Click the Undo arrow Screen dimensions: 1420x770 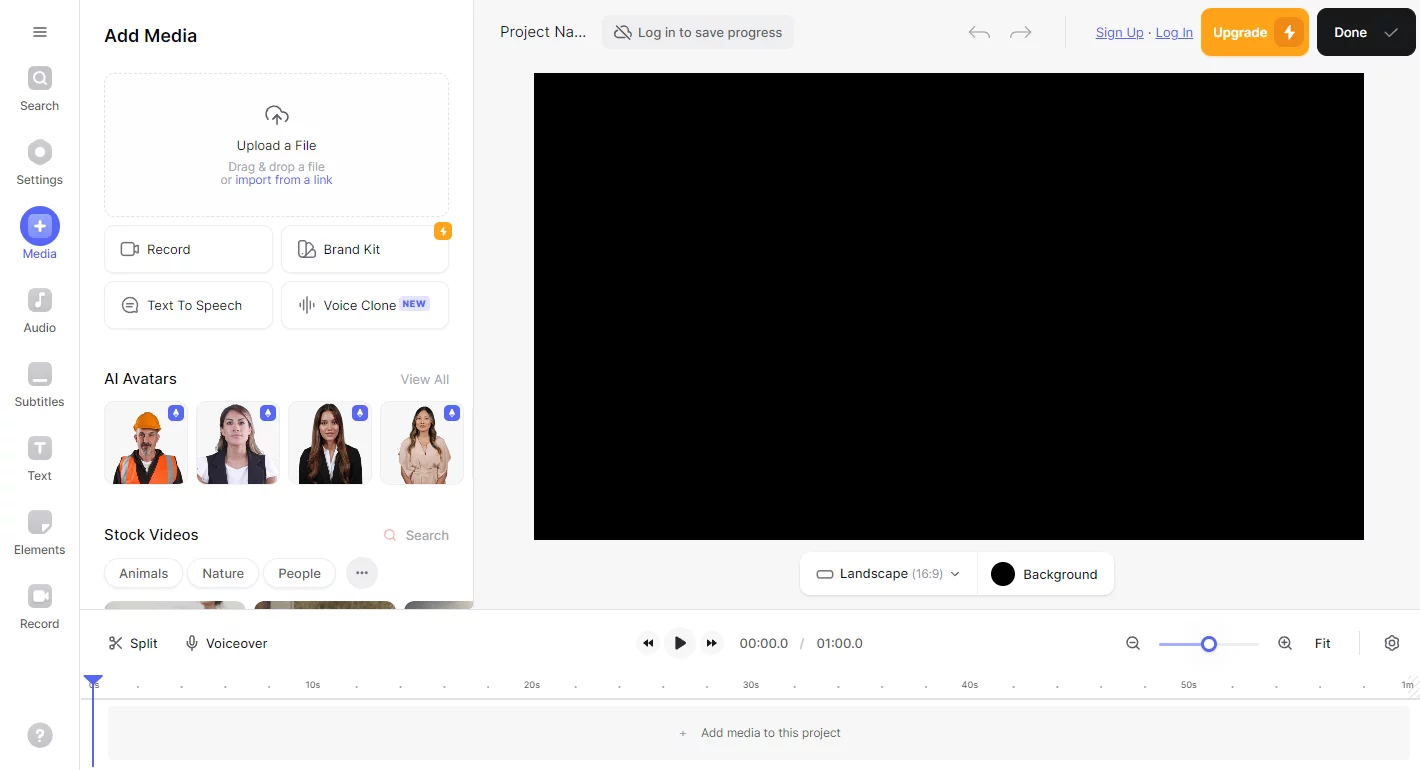coord(979,33)
